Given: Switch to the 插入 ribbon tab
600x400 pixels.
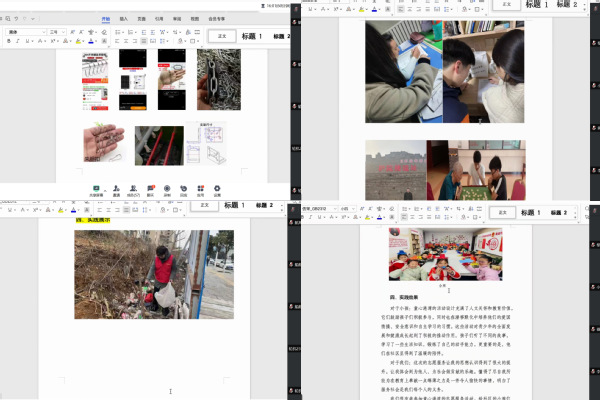Looking at the screenshot, I should tap(123, 19).
